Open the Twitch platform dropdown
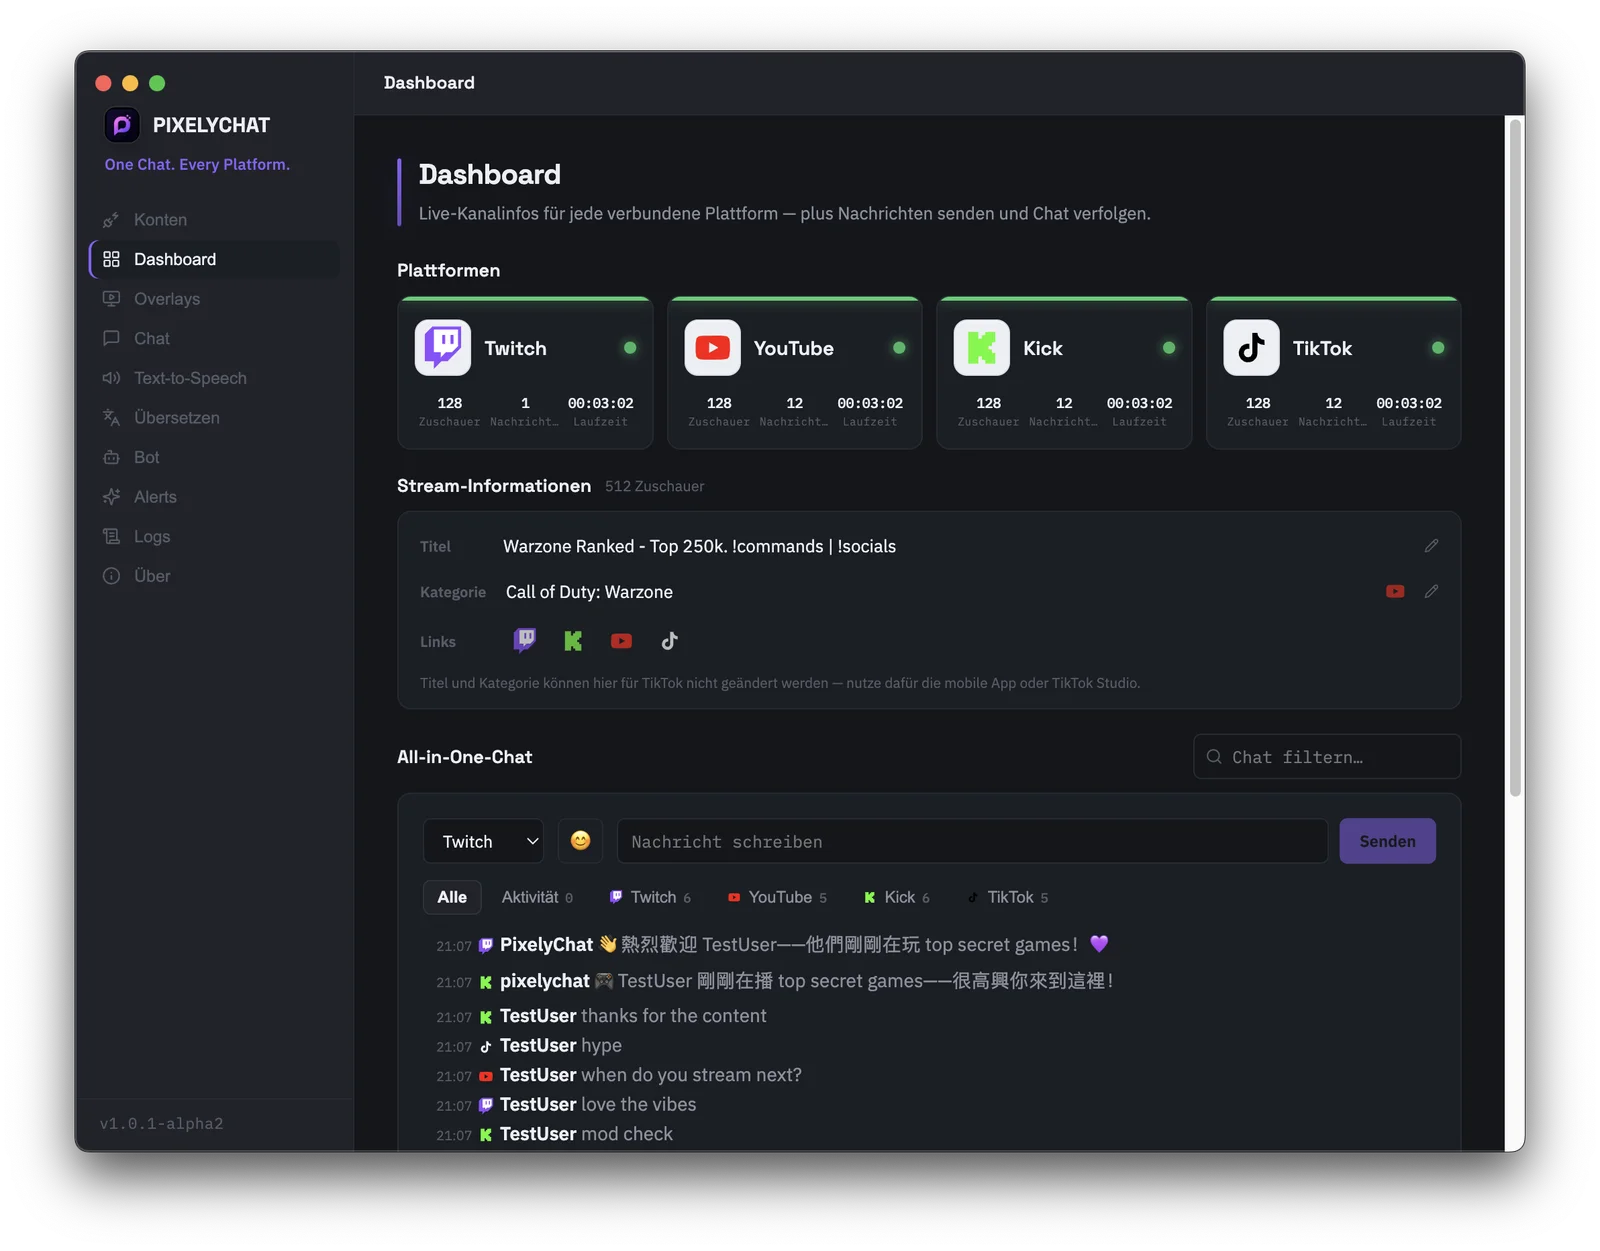1600x1251 pixels. coord(484,842)
